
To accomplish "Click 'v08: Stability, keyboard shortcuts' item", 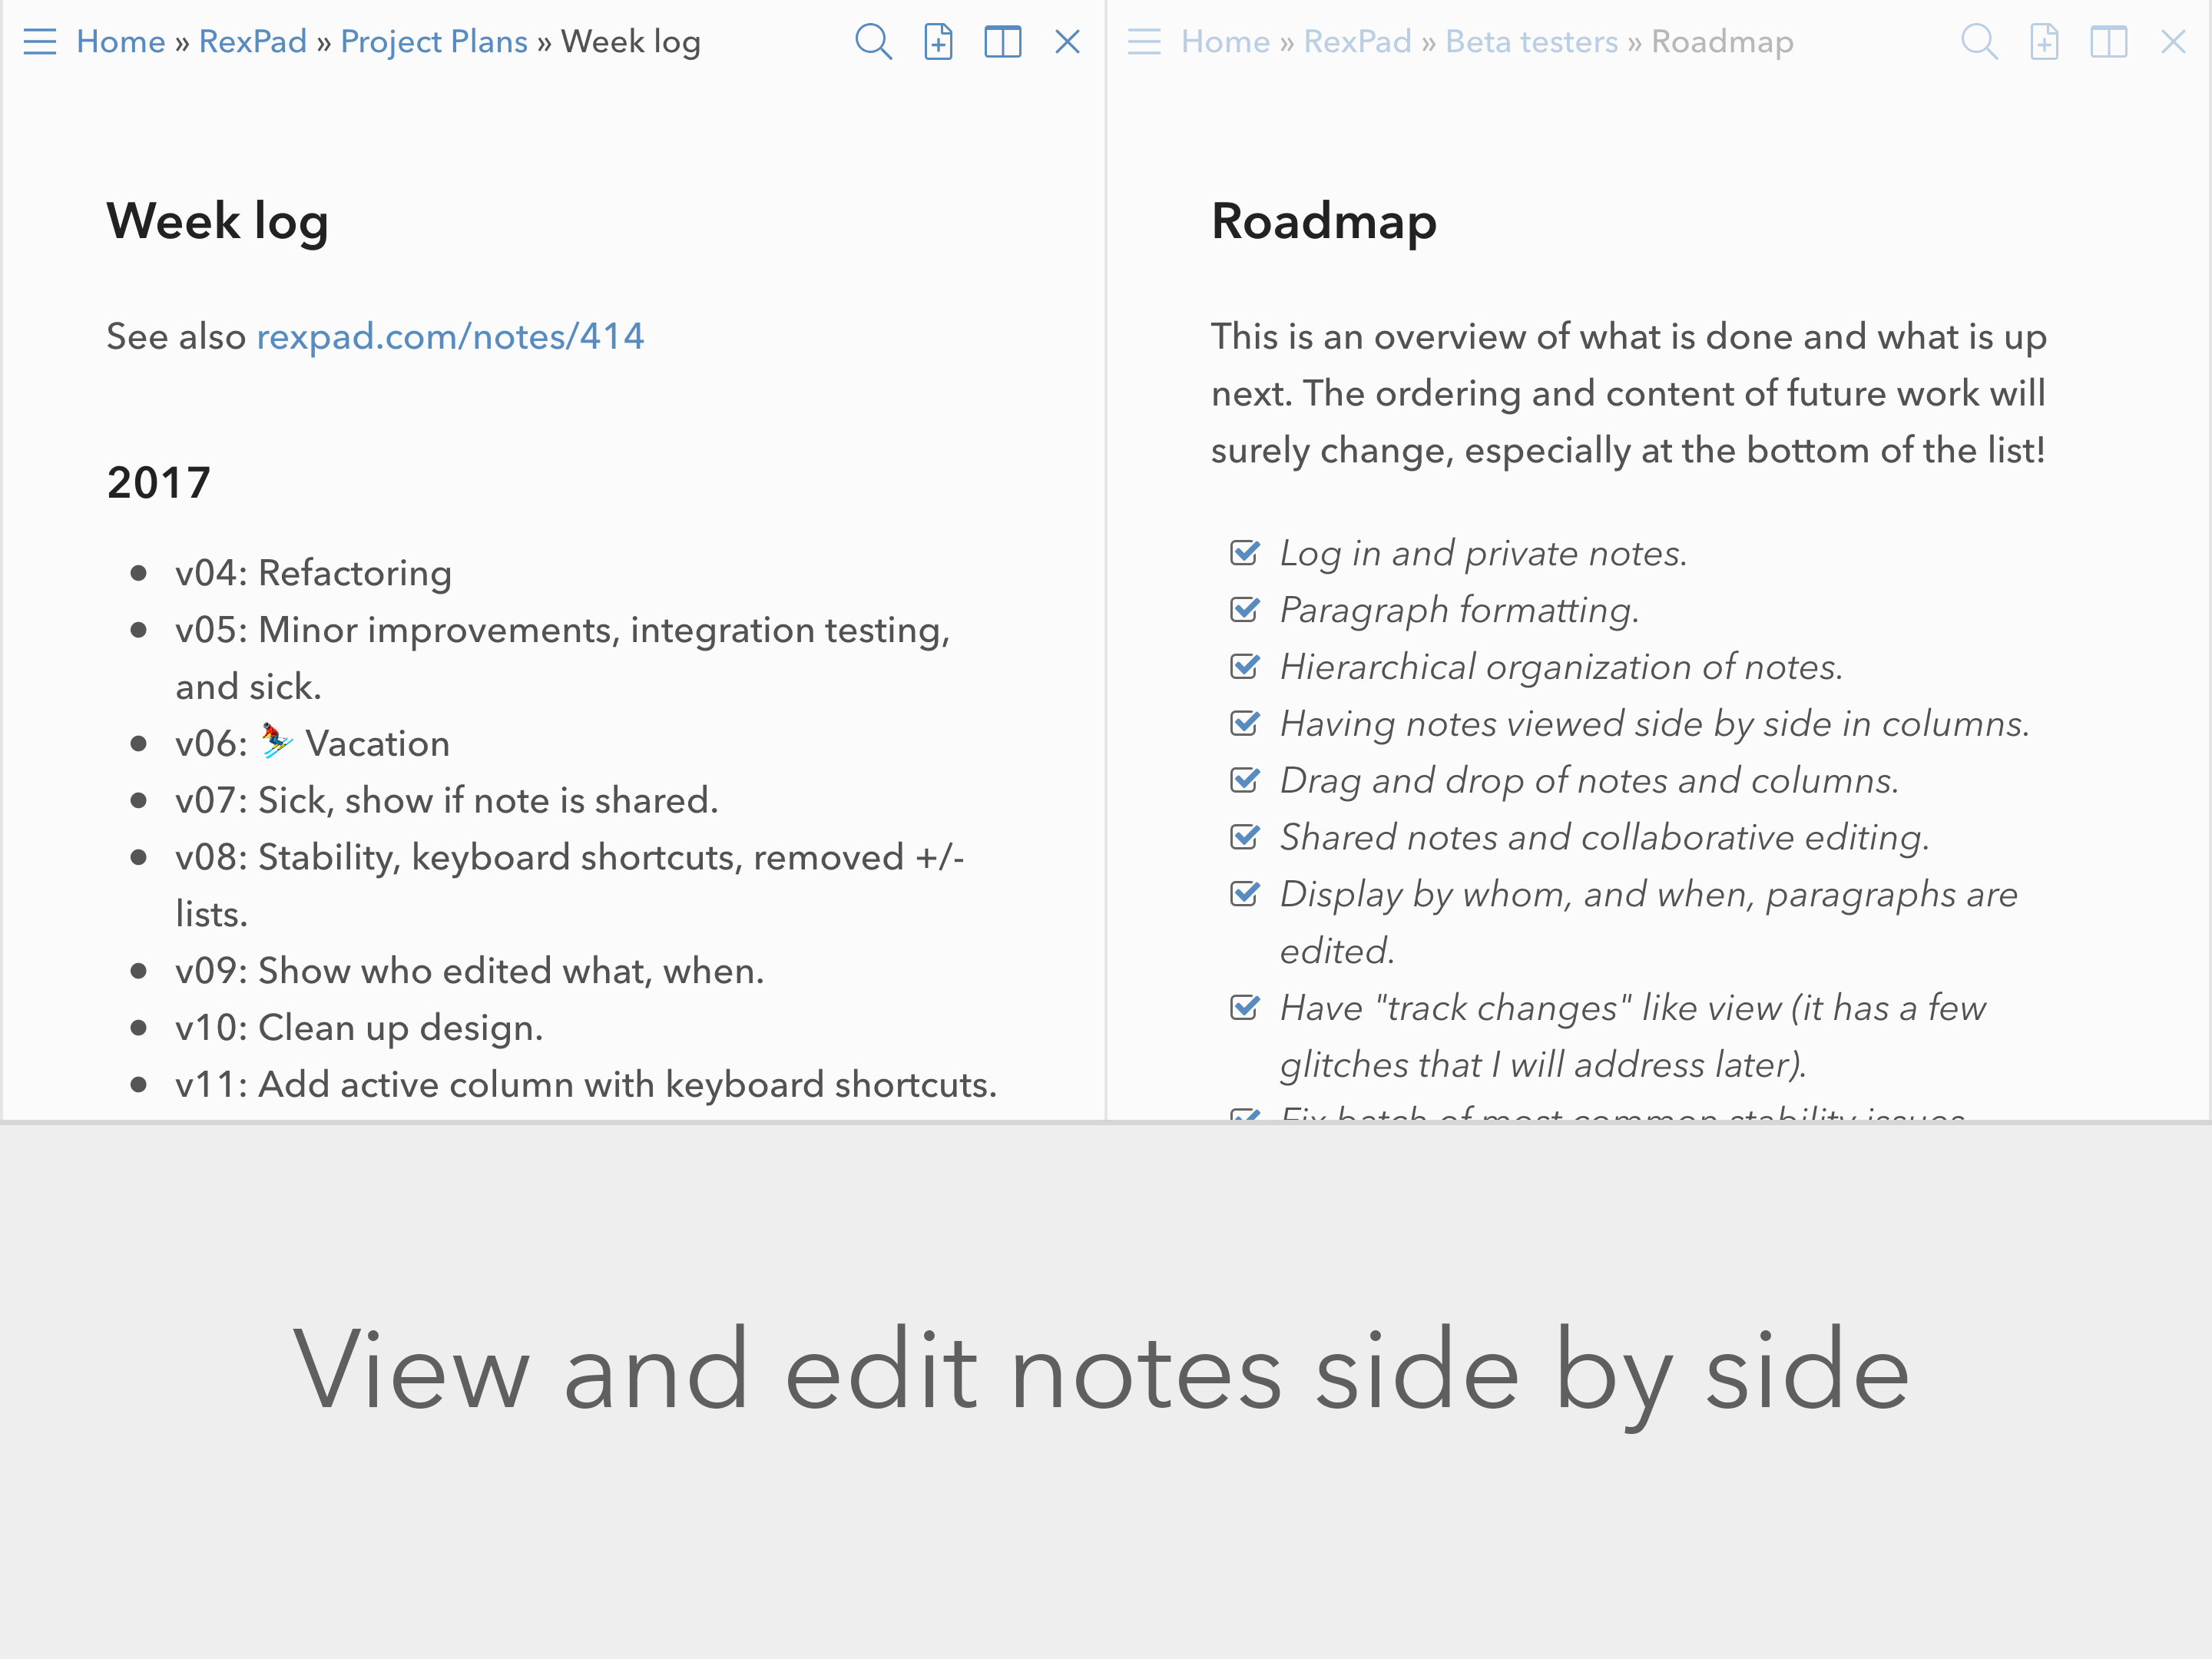I will (x=570, y=885).
